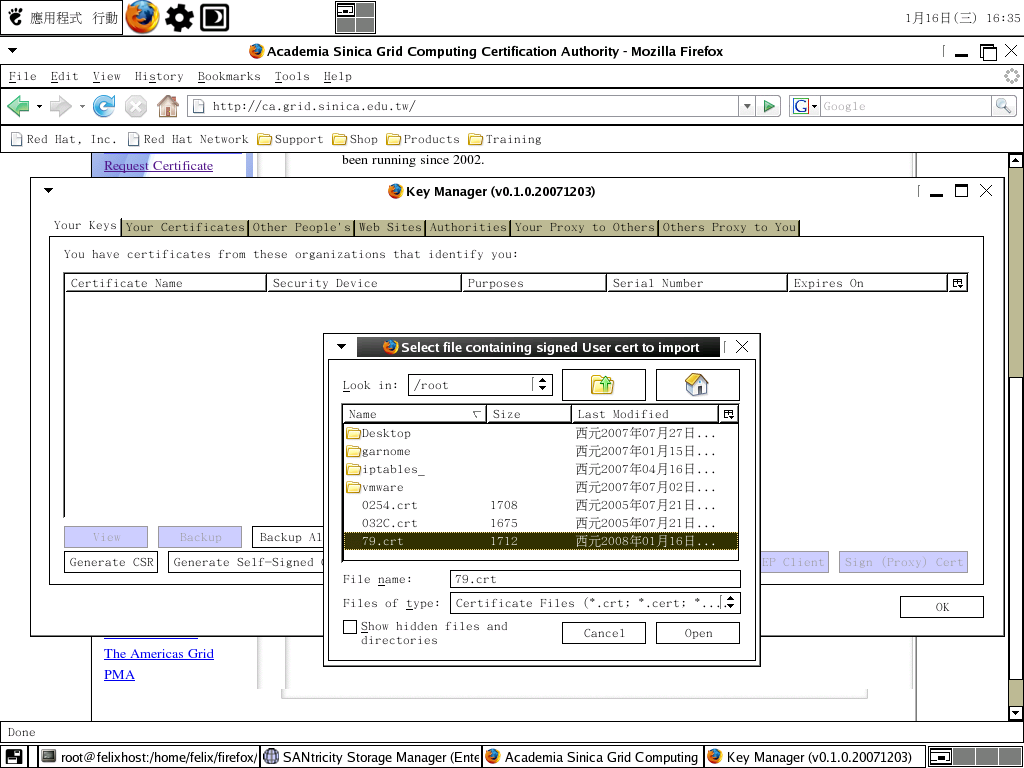The height and width of the screenshot is (768, 1024).
Task: Click scrollbar up arrow on web page
Action: pyautogui.click(x=1015, y=160)
